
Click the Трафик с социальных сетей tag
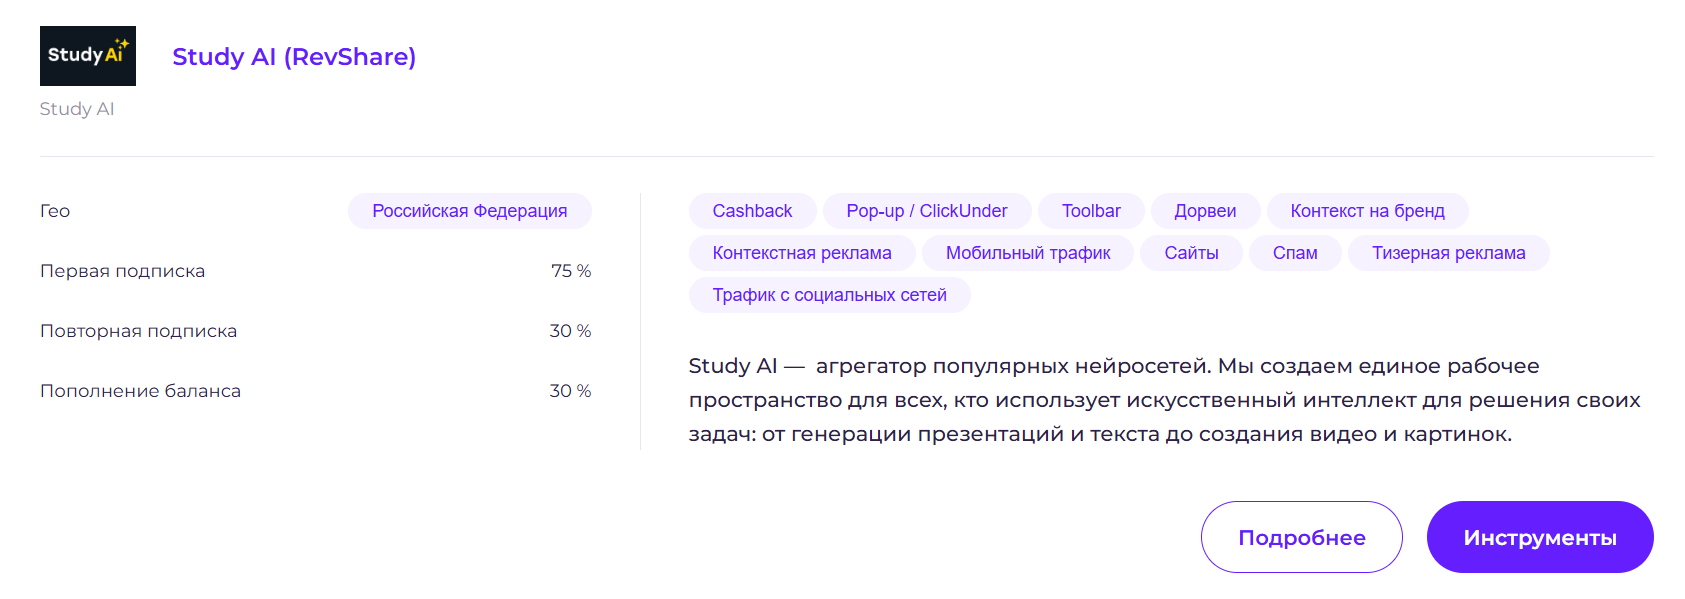click(x=828, y=294)
